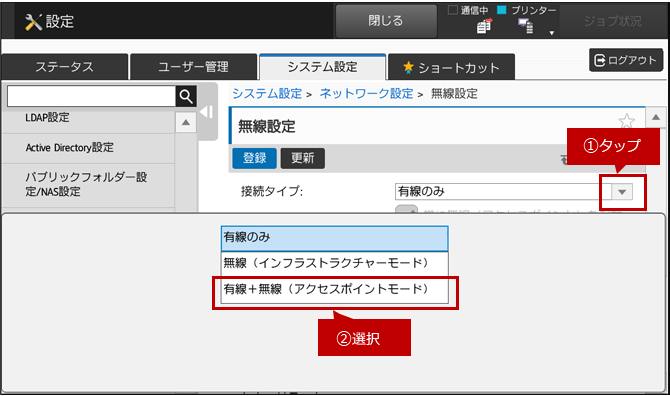This screenshot has height=396, width=670.
Task: Click the 登録 button
Action: tap(255, 158)
